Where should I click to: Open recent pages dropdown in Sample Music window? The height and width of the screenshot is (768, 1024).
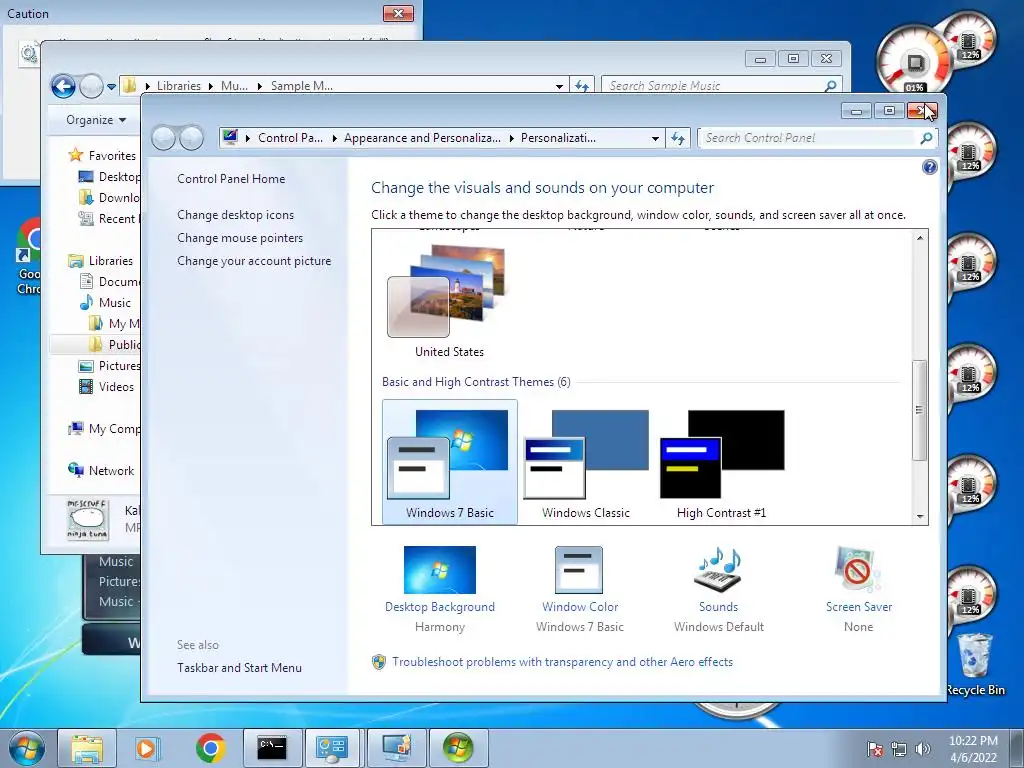click(112, 86)
